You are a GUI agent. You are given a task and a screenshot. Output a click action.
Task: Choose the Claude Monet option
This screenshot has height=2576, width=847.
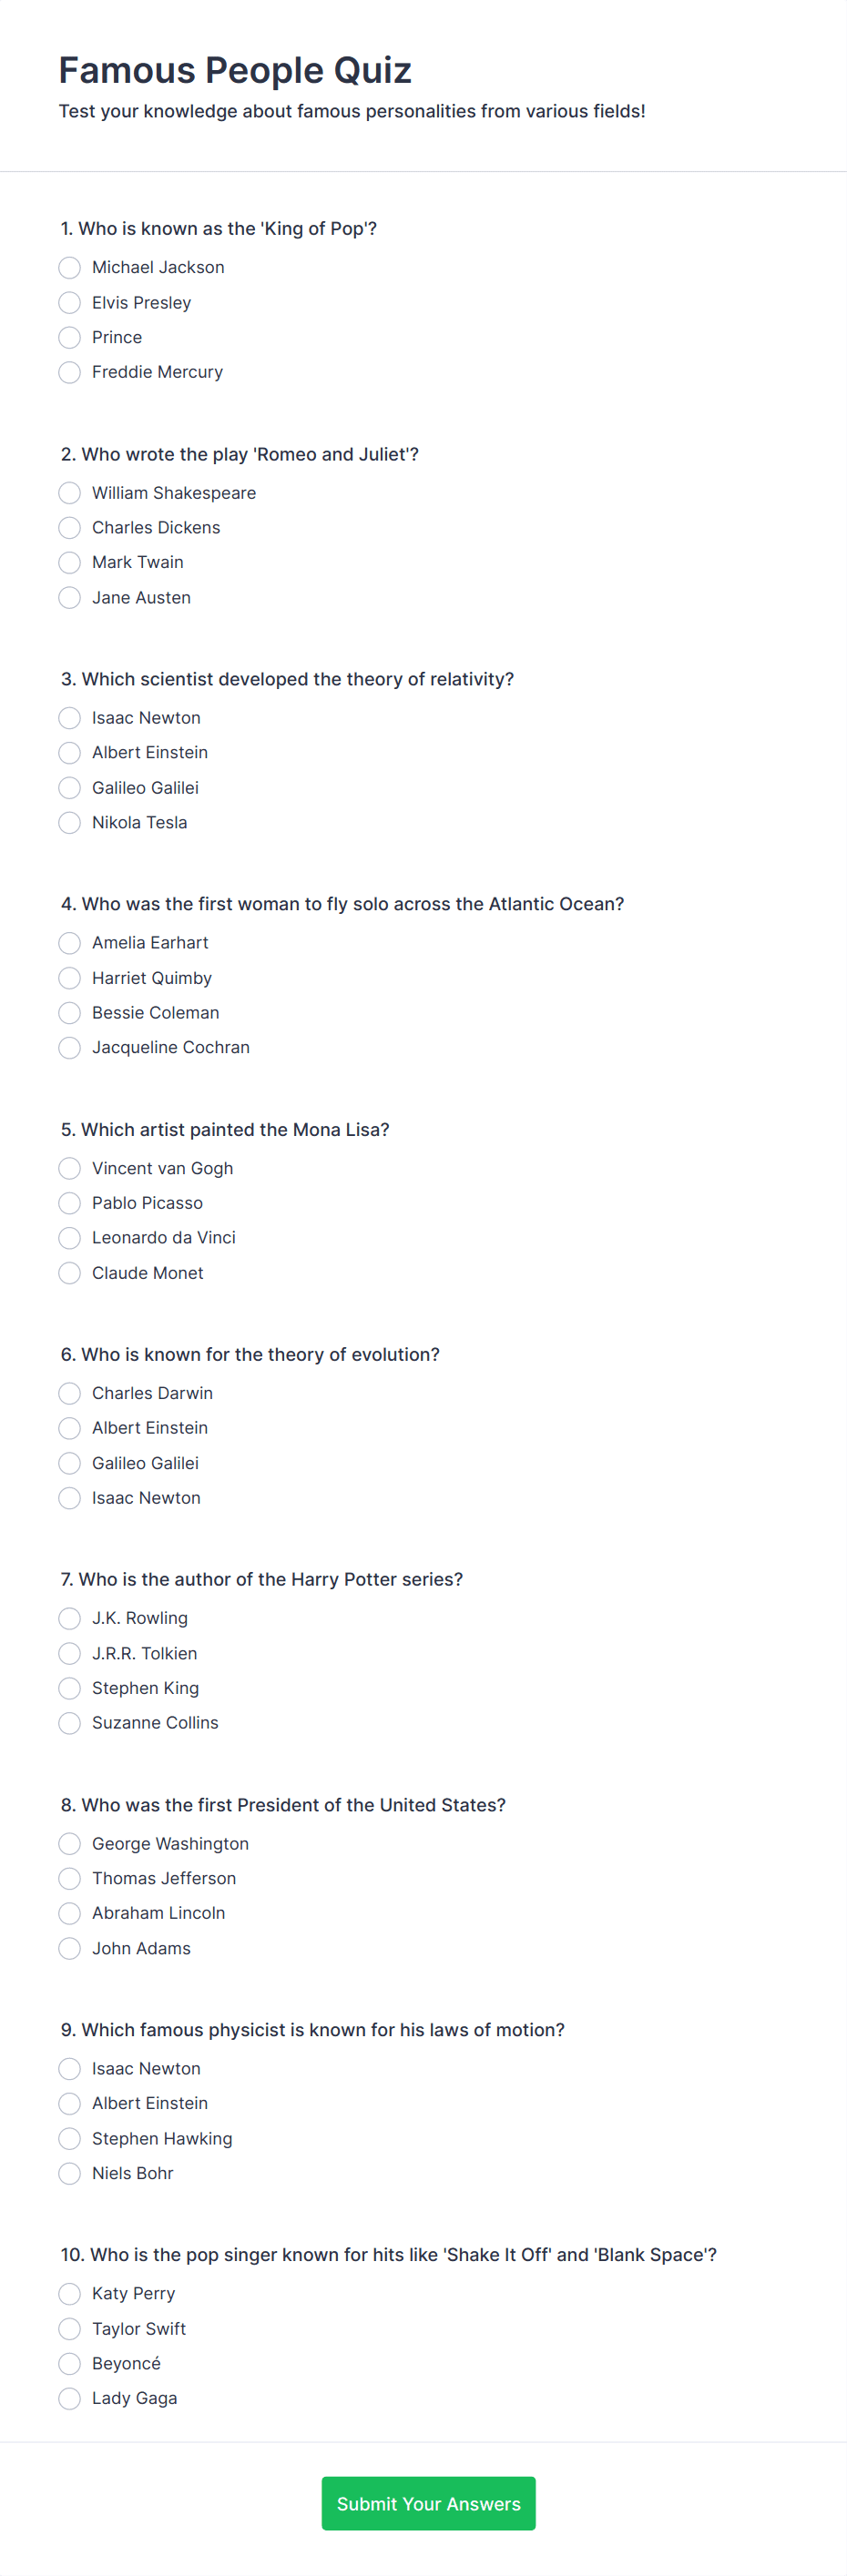[69, 1273]
